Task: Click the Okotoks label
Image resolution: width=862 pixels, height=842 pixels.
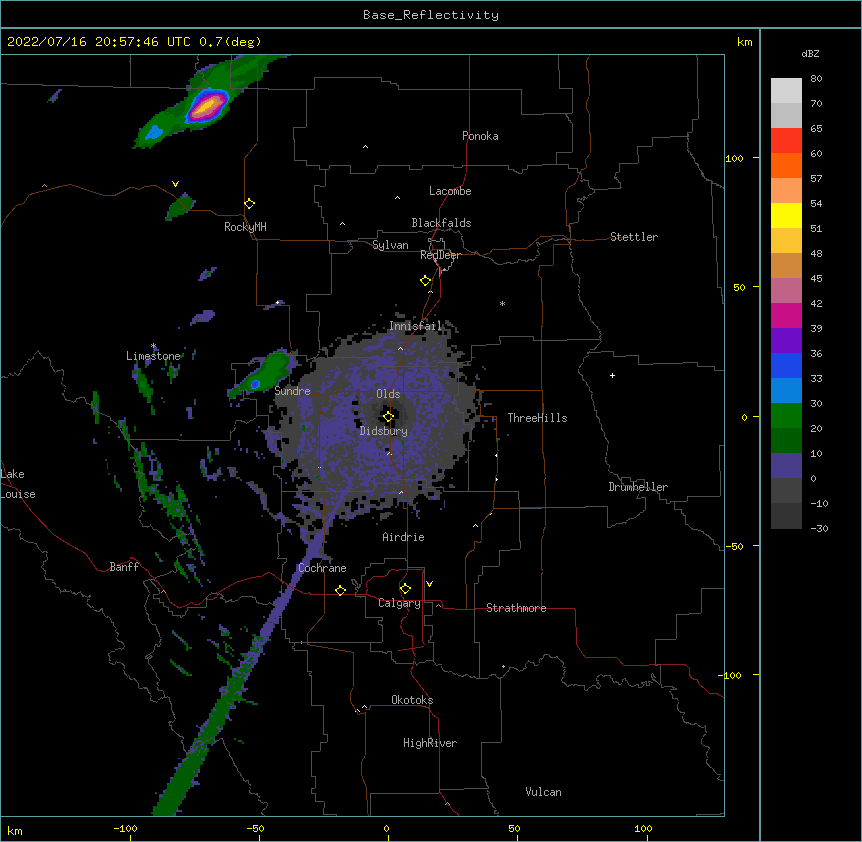Action: [x=412, y=700]
